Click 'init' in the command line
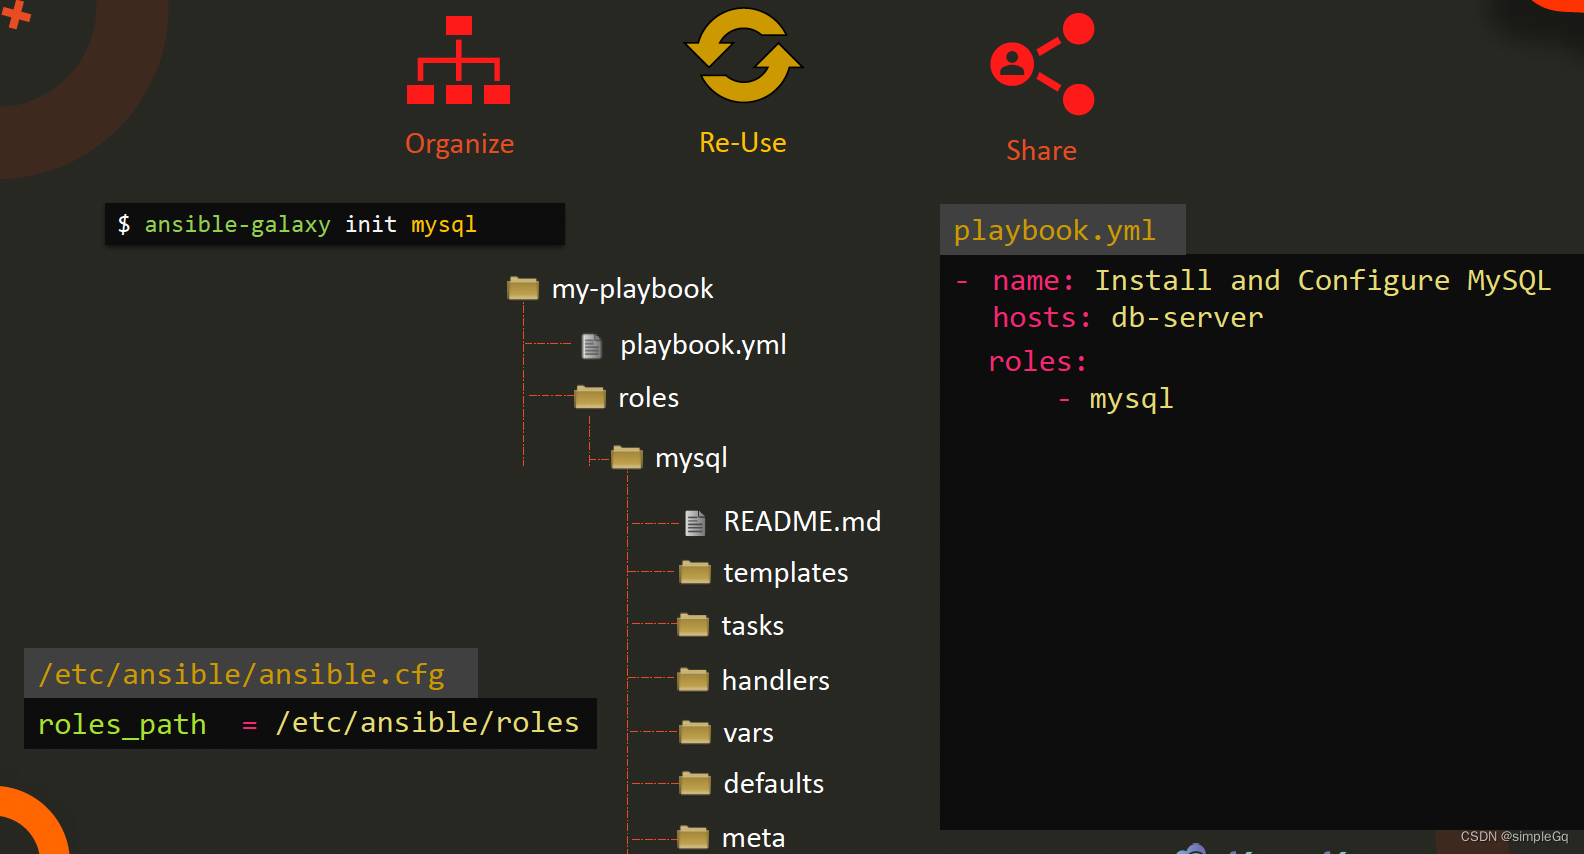Screen dimensions: 1584x854 point(370,225)
